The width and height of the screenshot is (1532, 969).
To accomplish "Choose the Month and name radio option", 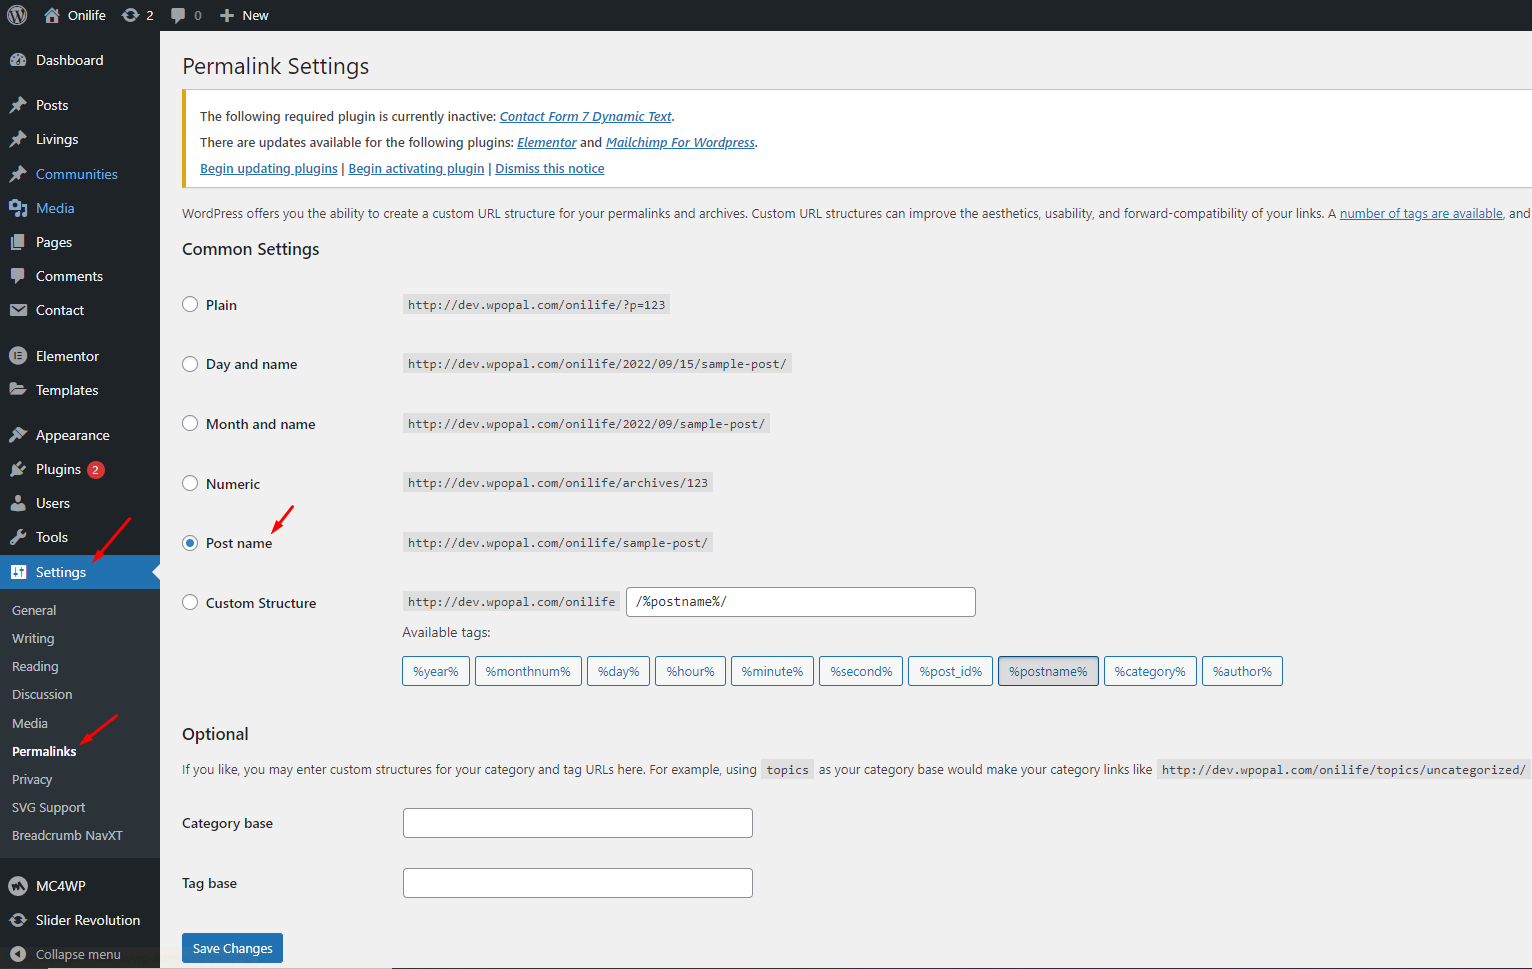I will (190, 424).
